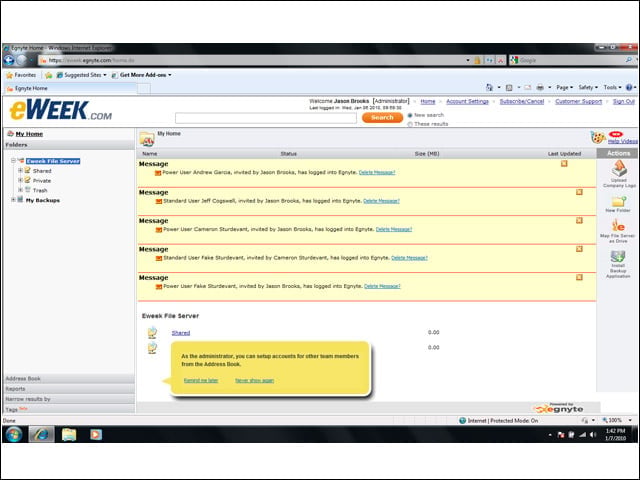Expand the Shared folder tree node
This screenshot has width=640, height=480.
pyautogui.click(x=20, y=170)
